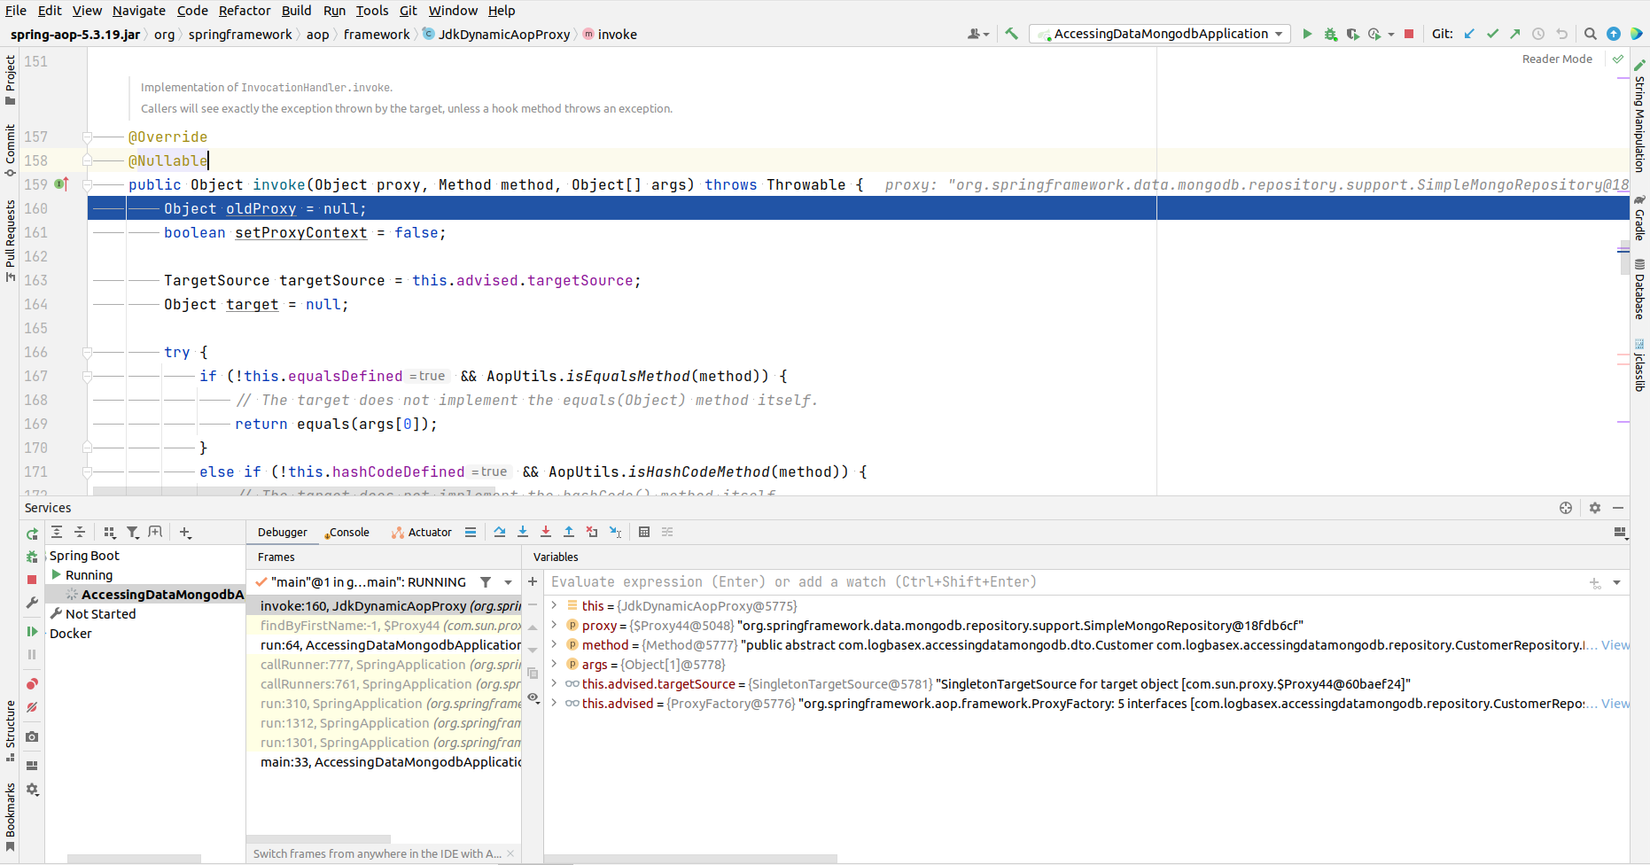Viewport: 1650px width, 865px height.
Task: Click the Git commit checkmark icon
Action: [1492, 34]
